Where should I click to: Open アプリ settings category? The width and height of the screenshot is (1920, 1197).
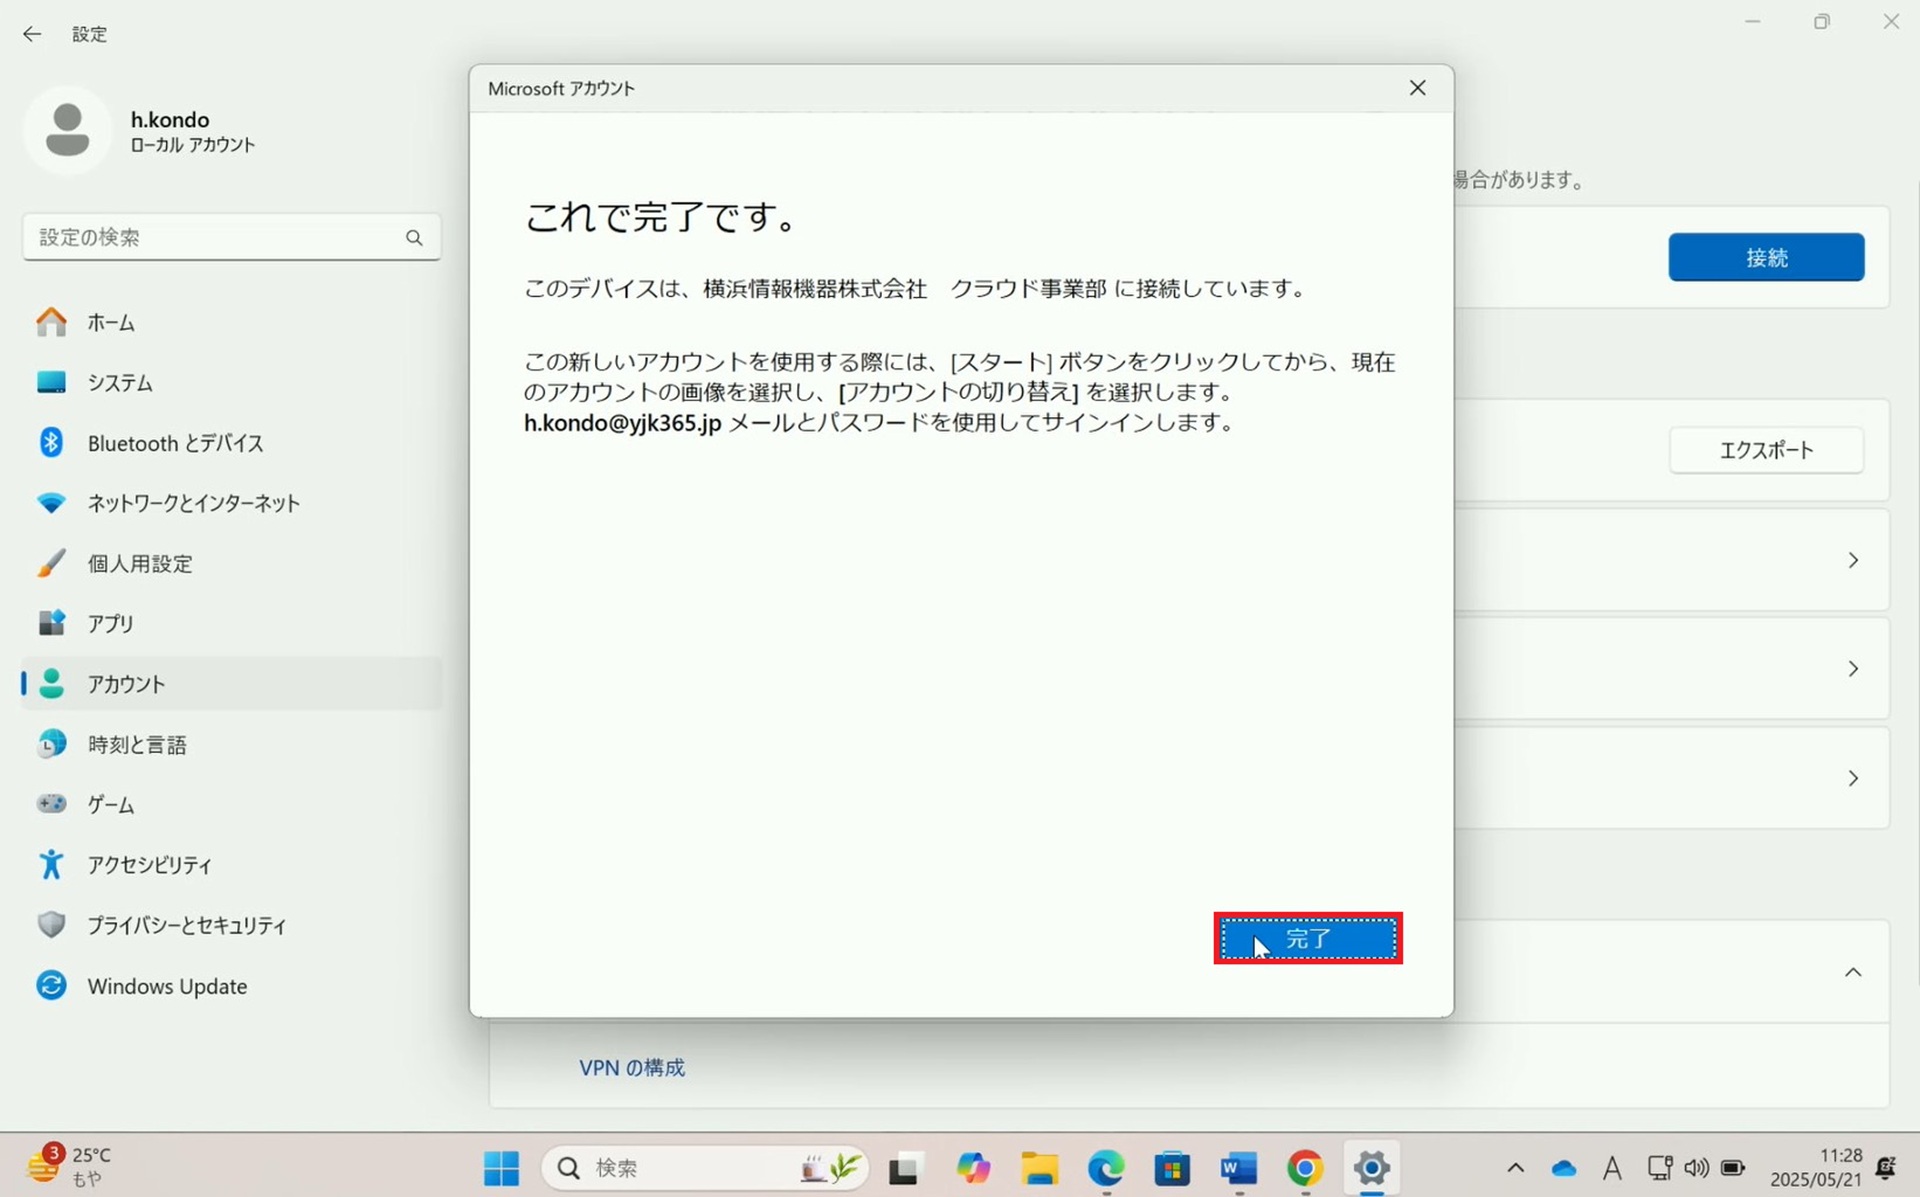pyautogui.click(x=231, y=623)
